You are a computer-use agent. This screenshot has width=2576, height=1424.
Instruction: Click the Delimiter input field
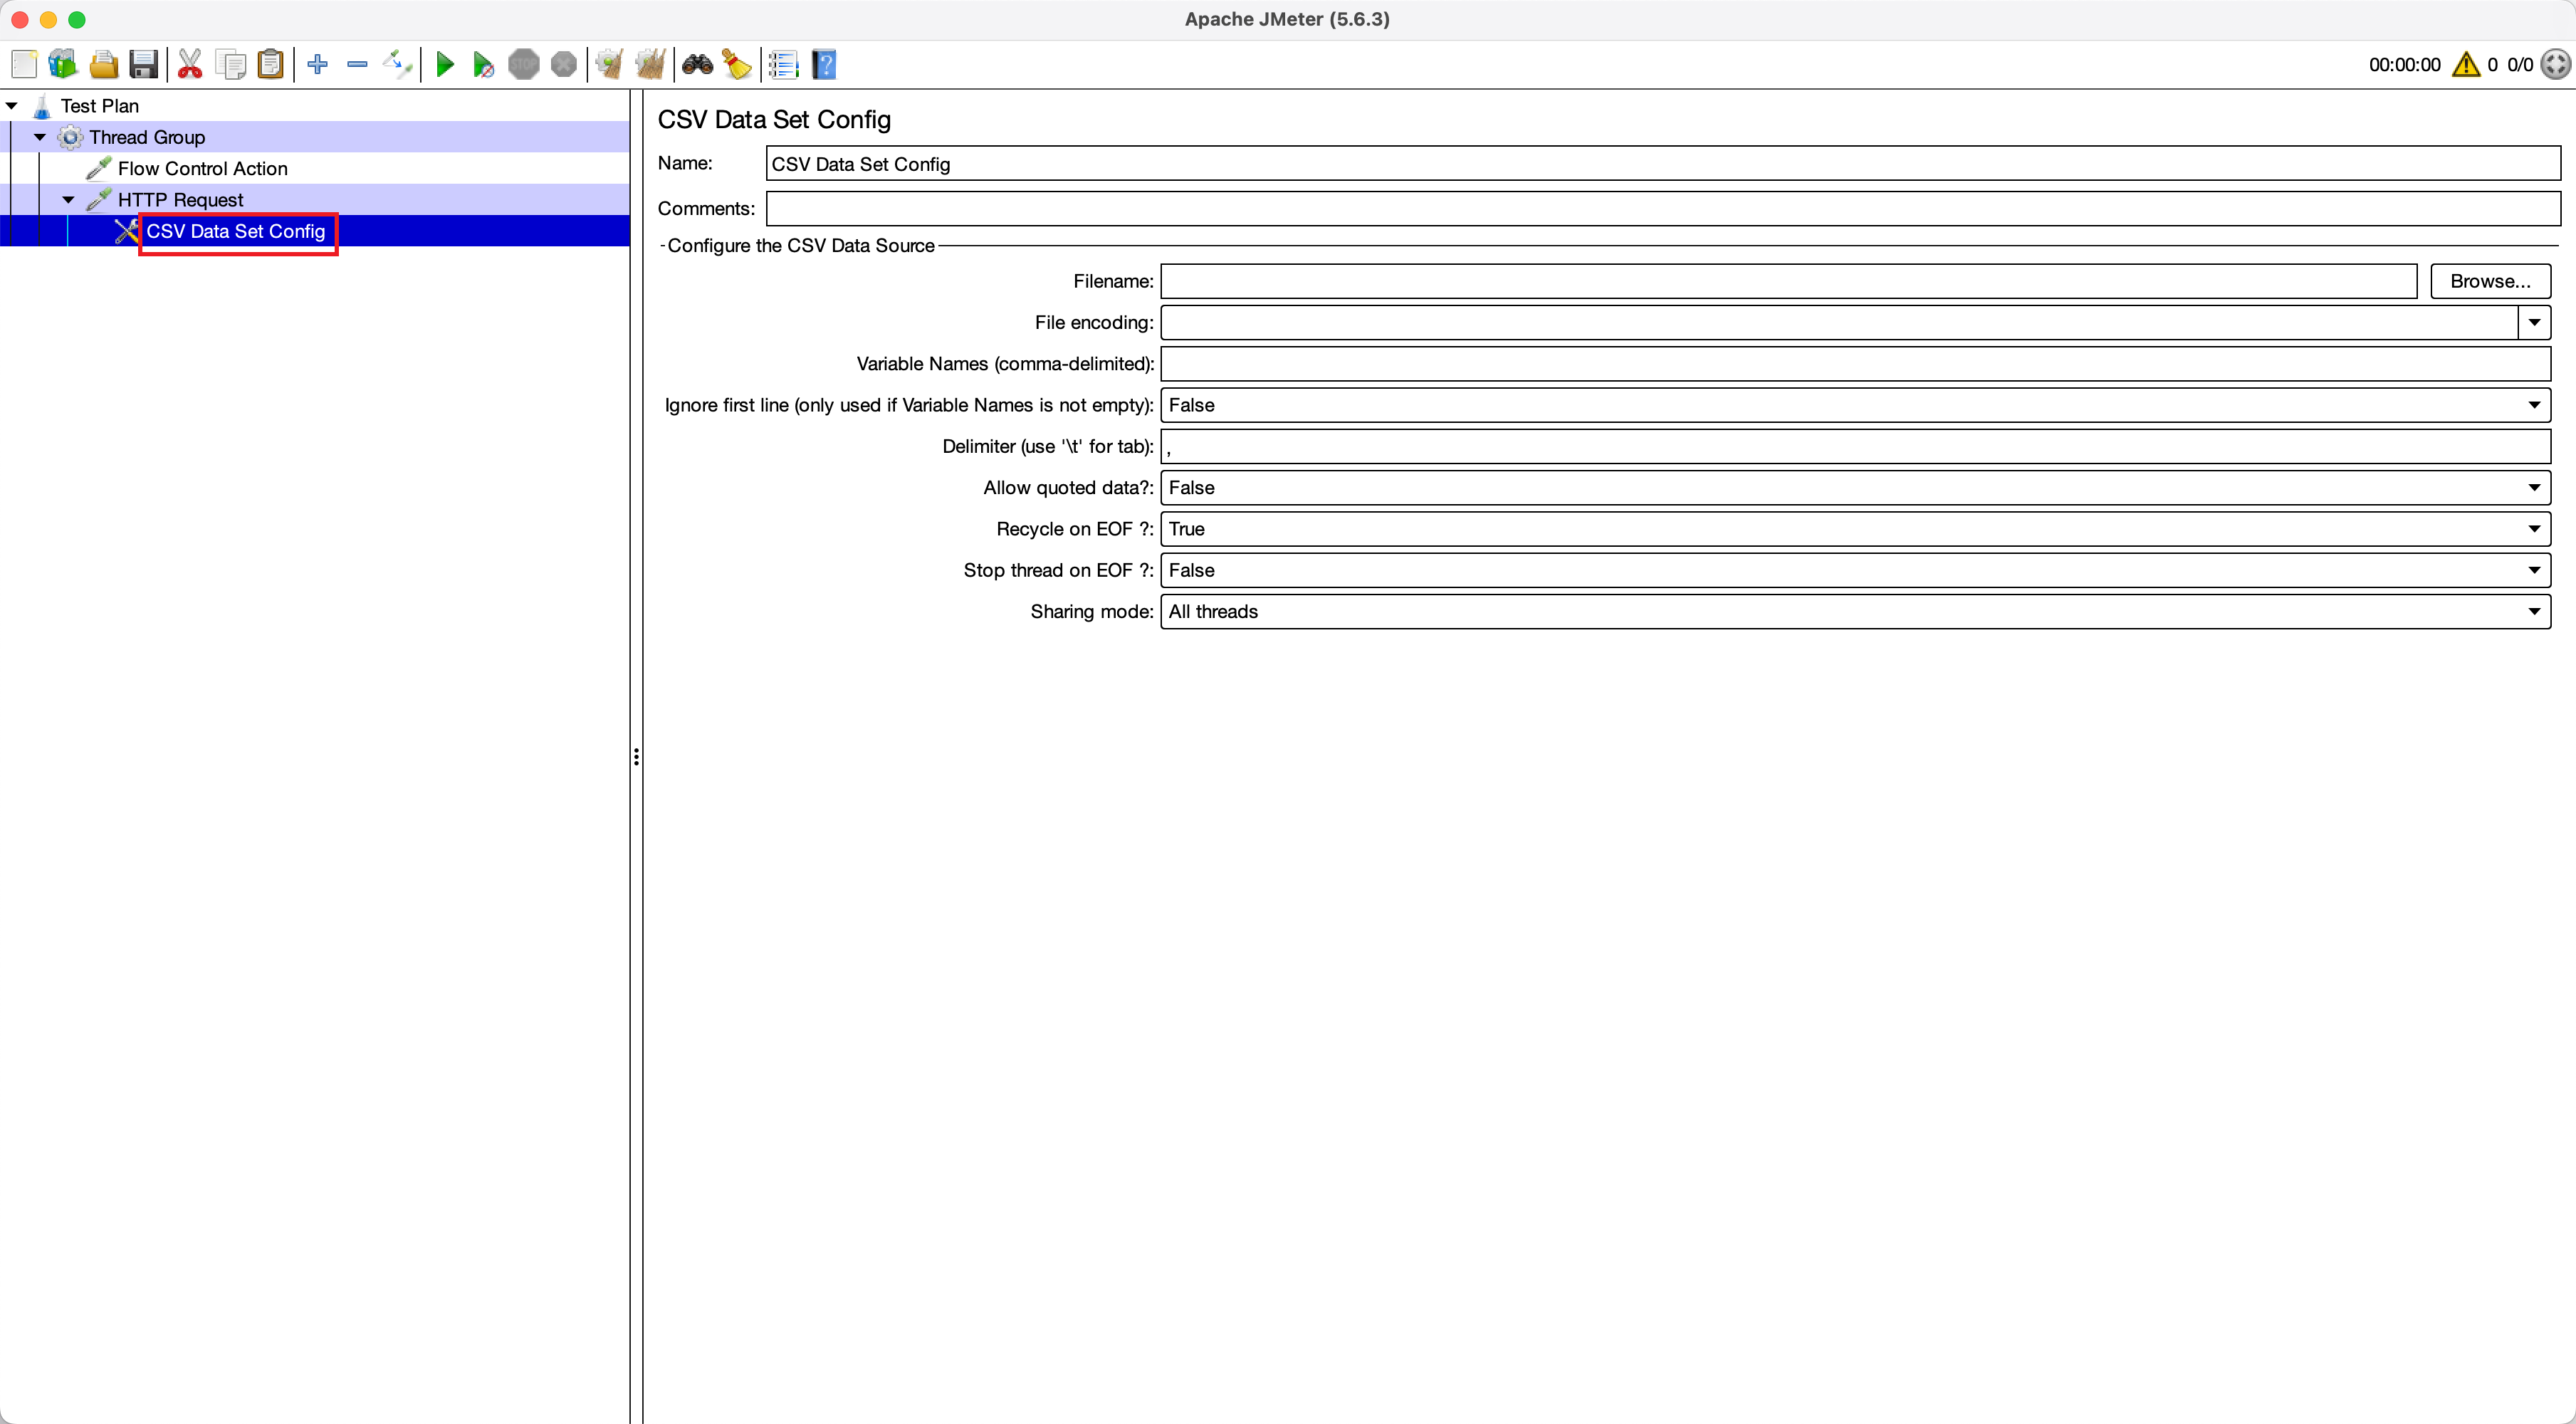point(1855,447)
